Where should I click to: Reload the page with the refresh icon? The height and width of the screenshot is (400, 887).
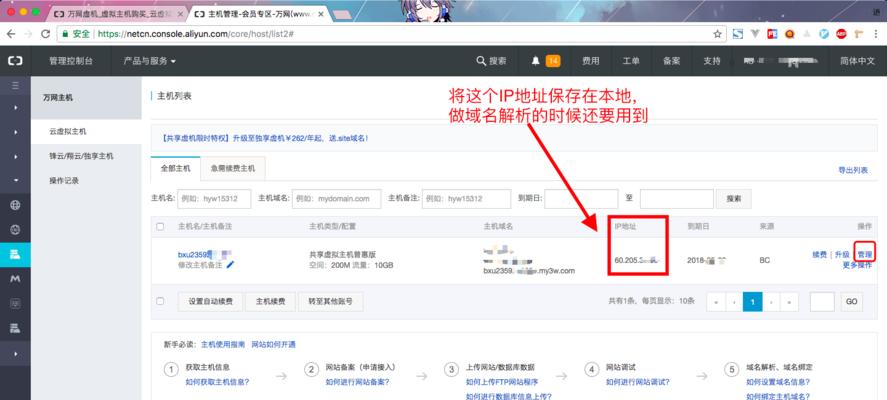[46, 34]
